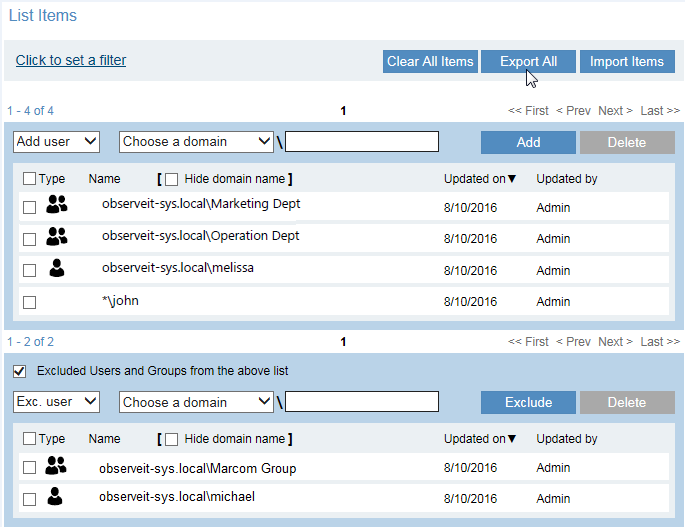Viewport: 685px width, 527px height.
Task: Click the Delete button next to Add
Action: 627,142
